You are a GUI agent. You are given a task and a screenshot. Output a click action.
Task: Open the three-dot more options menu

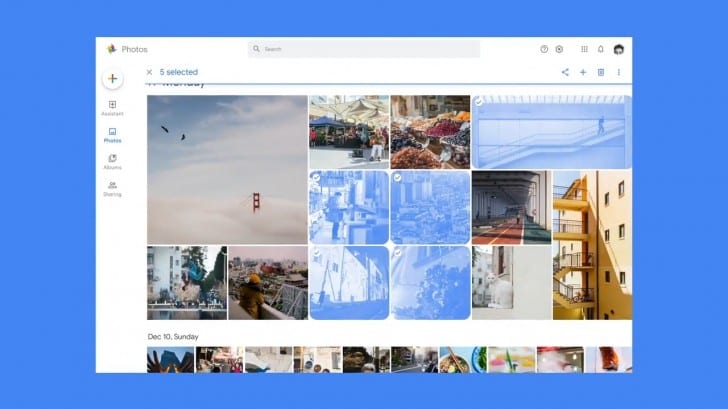(618, 72)
